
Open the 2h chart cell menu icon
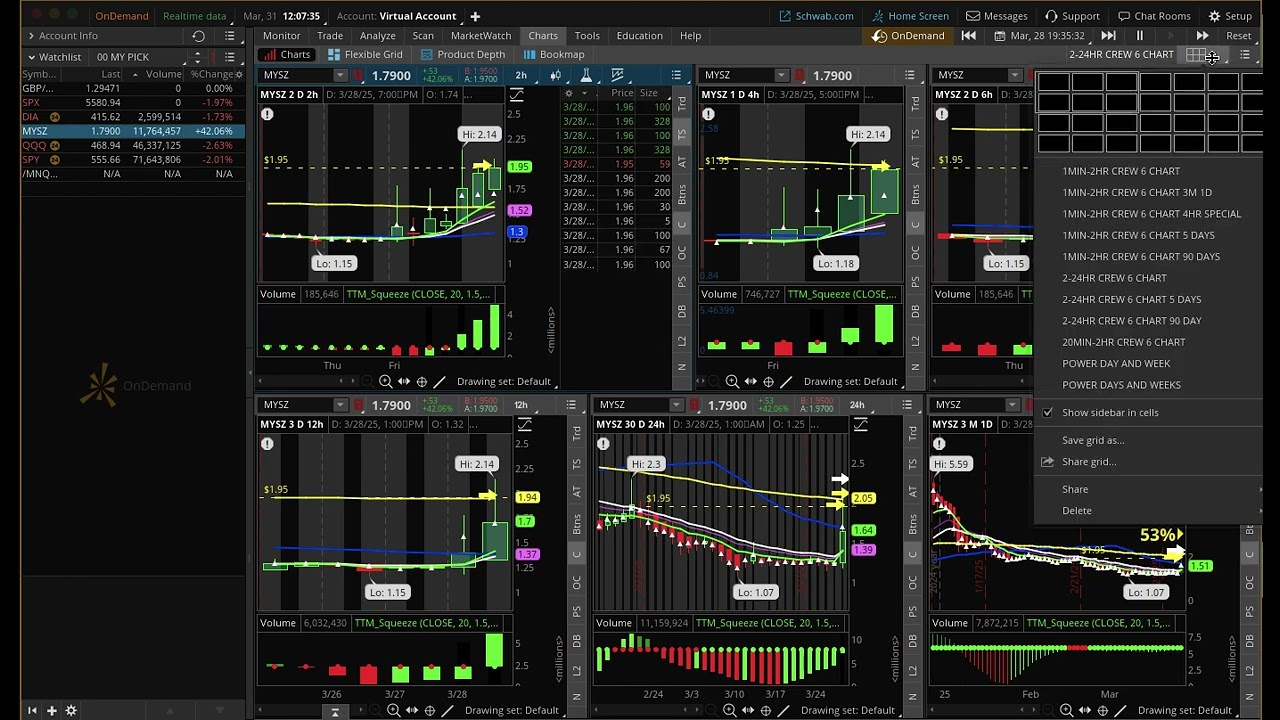point(676,75)
